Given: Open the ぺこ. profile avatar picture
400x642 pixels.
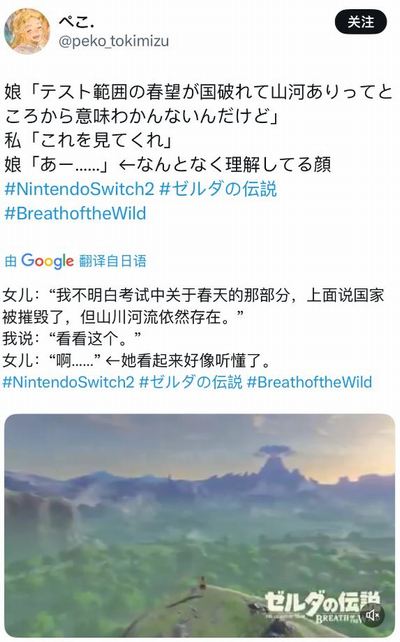Looking at the screenshot, I should coord(27,31).
